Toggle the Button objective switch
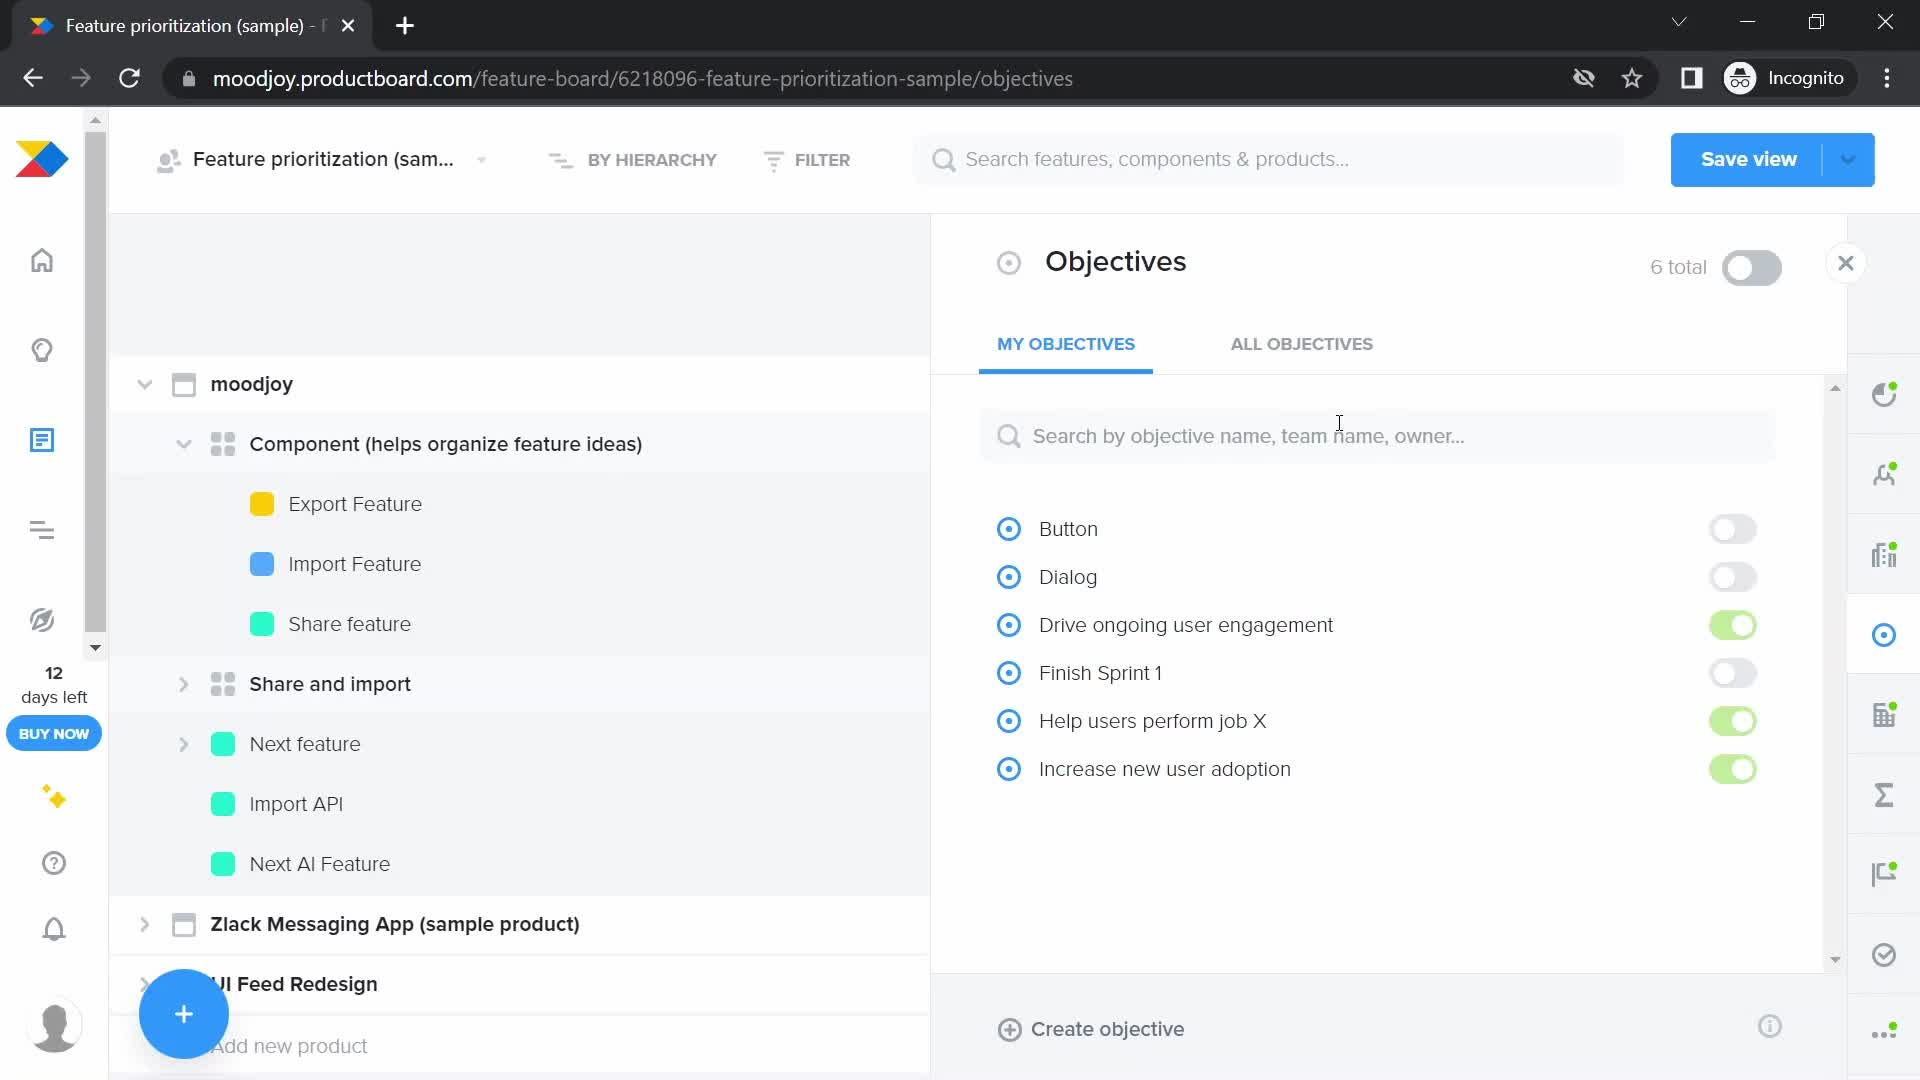Image resolution: width=1920 pixels, height=1080 pixels. point(1733,529)
